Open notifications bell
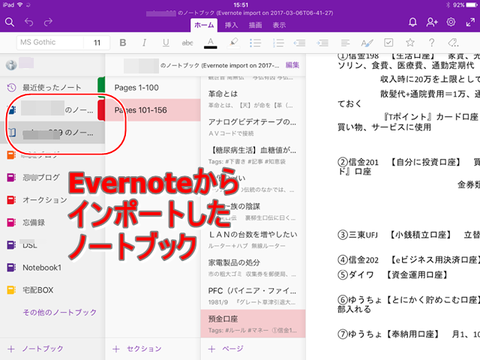The width and height of the screenshot is (480, 360). tap(413, 22)
